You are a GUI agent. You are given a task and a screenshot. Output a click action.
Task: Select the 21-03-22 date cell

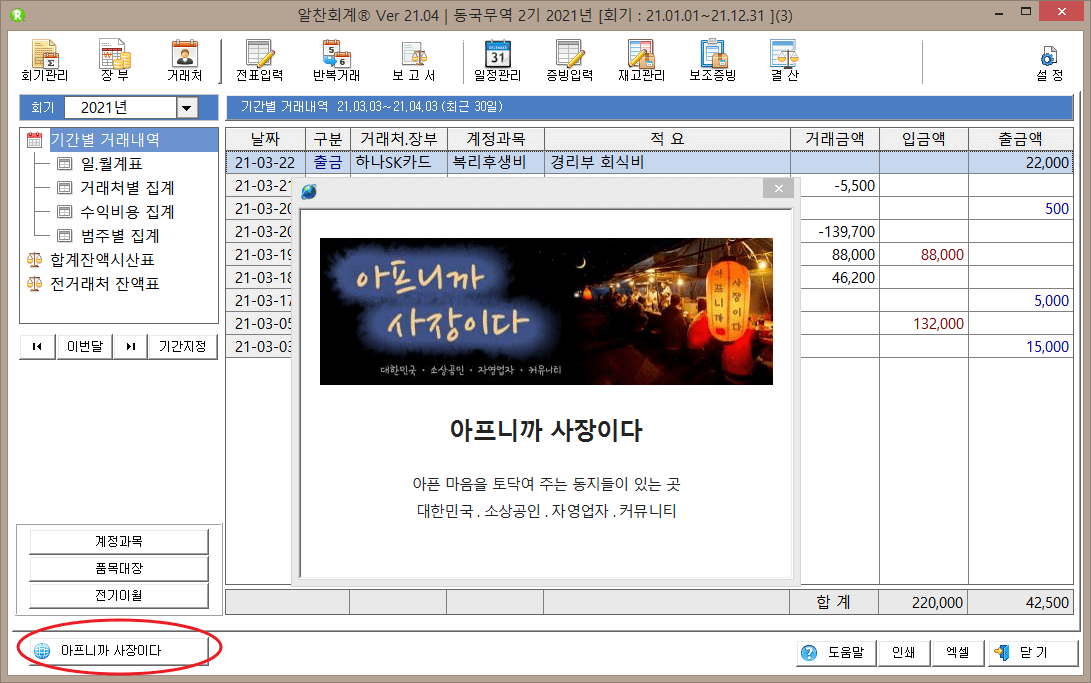coord(265,163)
